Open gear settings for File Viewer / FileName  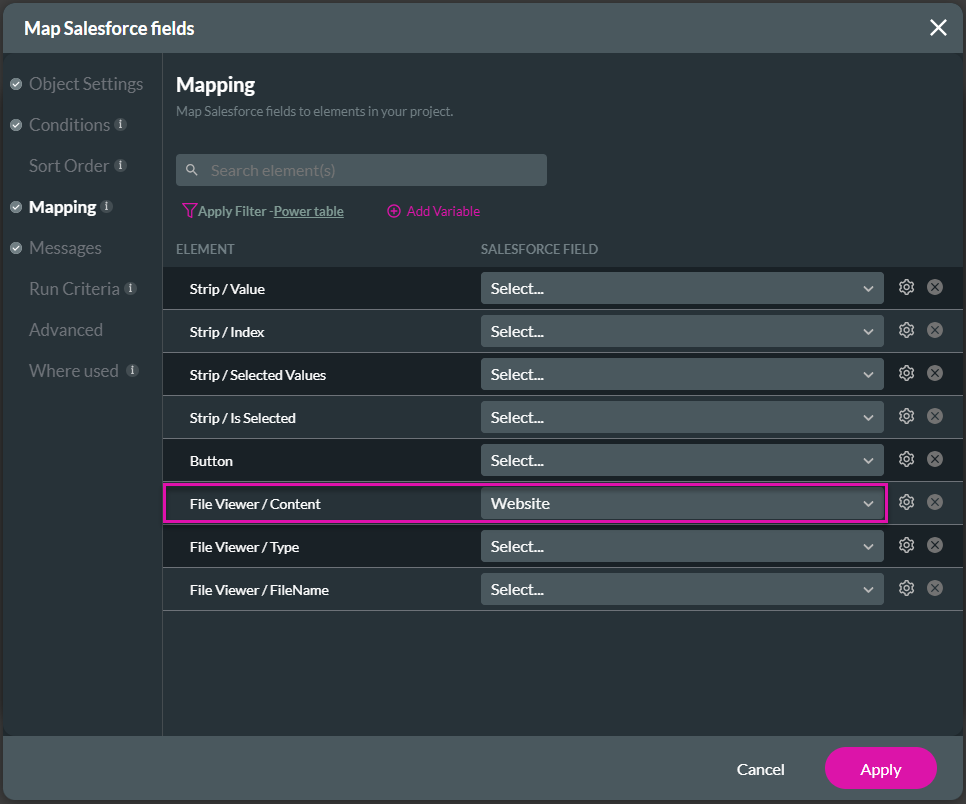coord(906,587)
